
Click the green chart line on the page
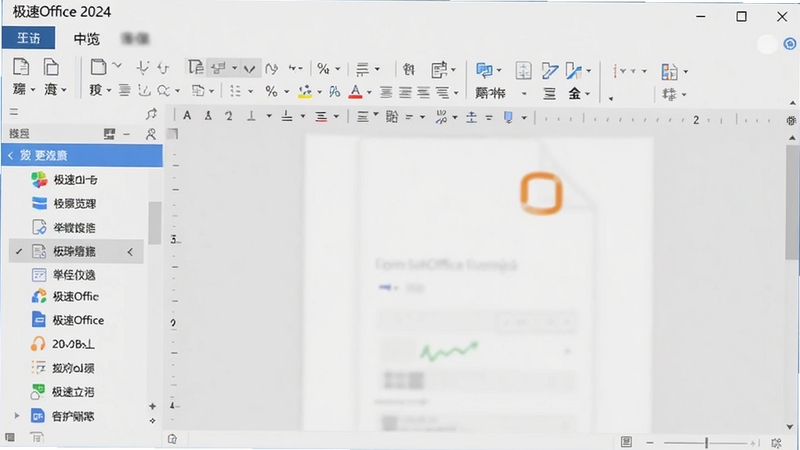[449, 351]
